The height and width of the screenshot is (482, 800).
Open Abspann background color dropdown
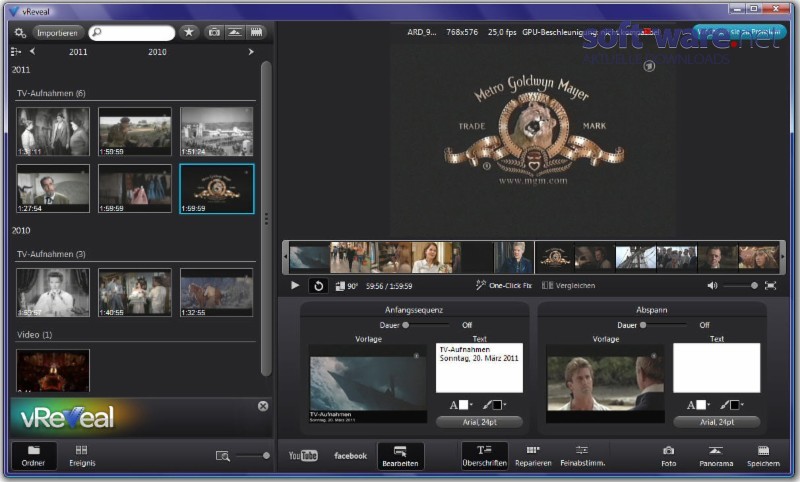pos(732,405)
